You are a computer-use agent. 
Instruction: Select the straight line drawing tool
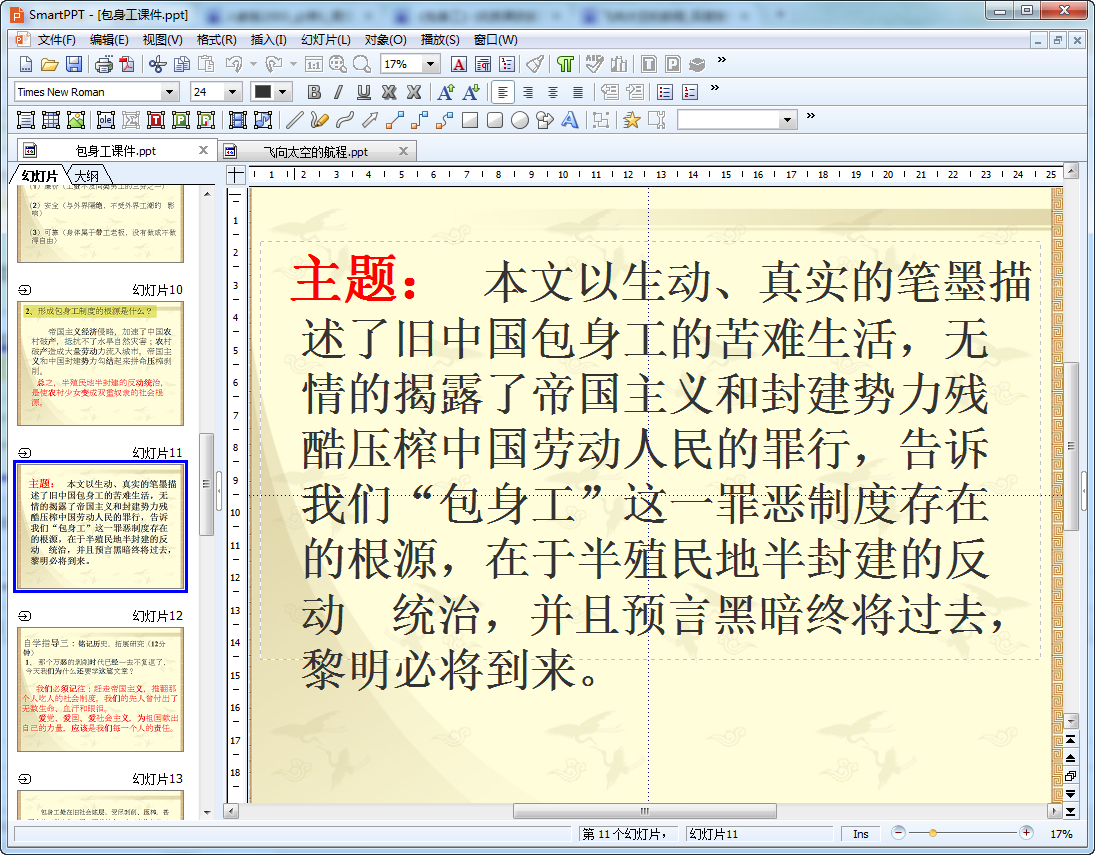point(294,120)
